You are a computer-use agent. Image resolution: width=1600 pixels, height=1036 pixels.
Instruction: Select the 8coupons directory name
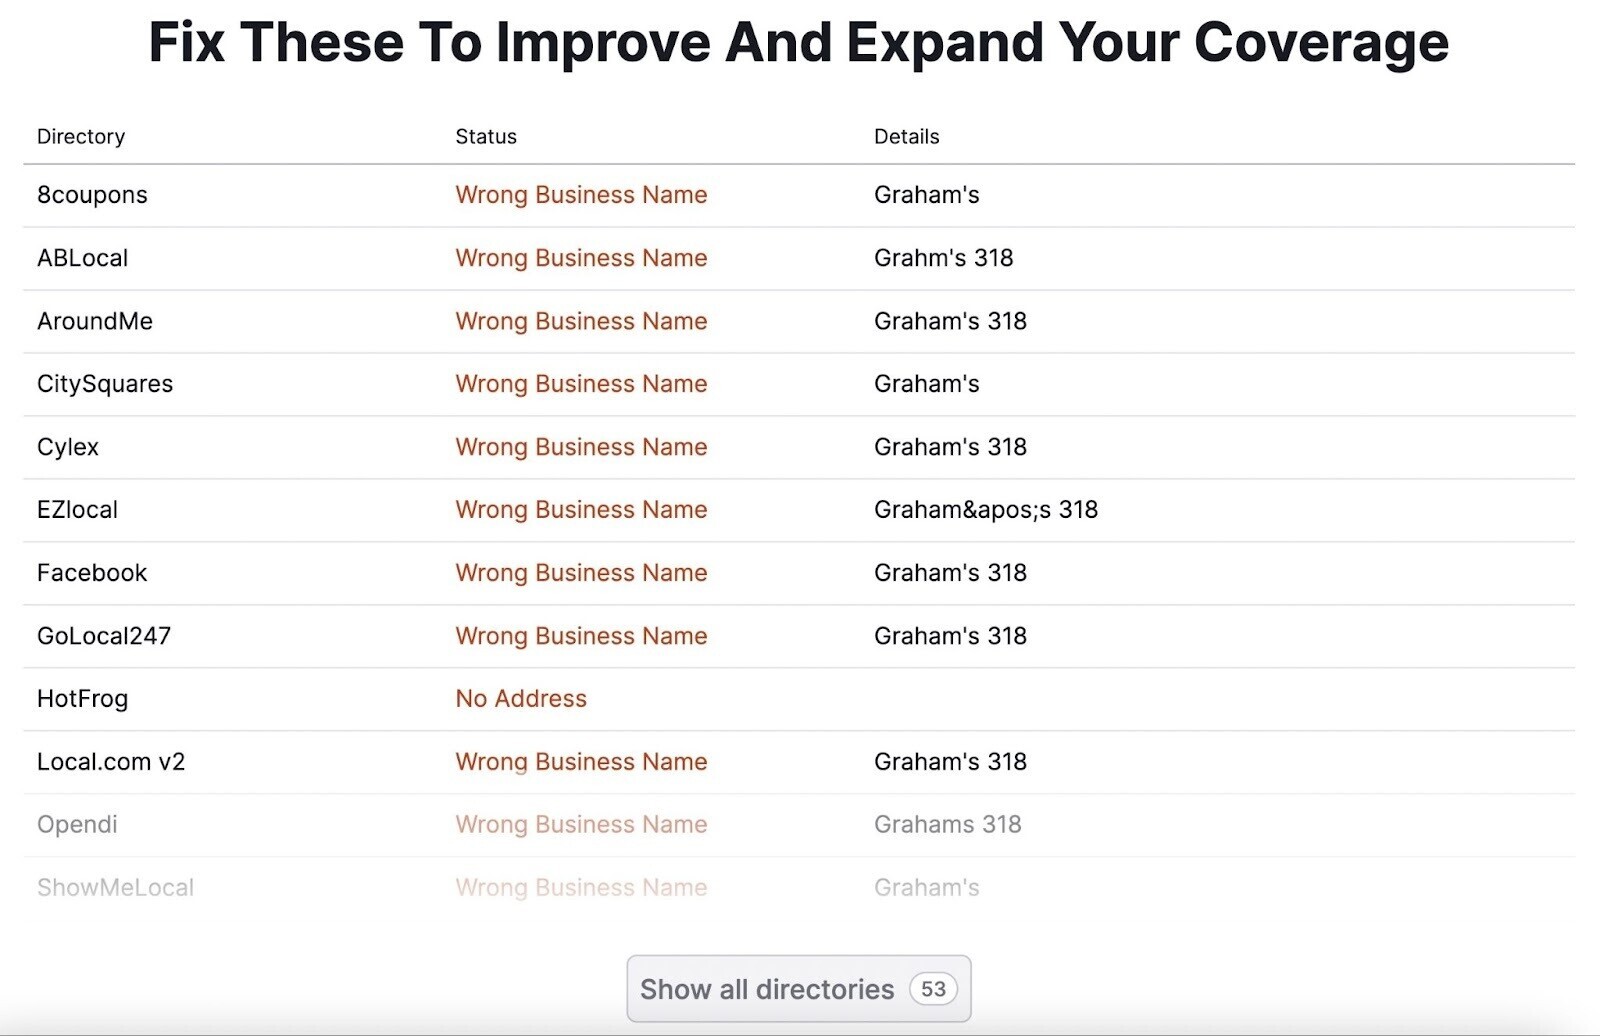pos(92,195)
